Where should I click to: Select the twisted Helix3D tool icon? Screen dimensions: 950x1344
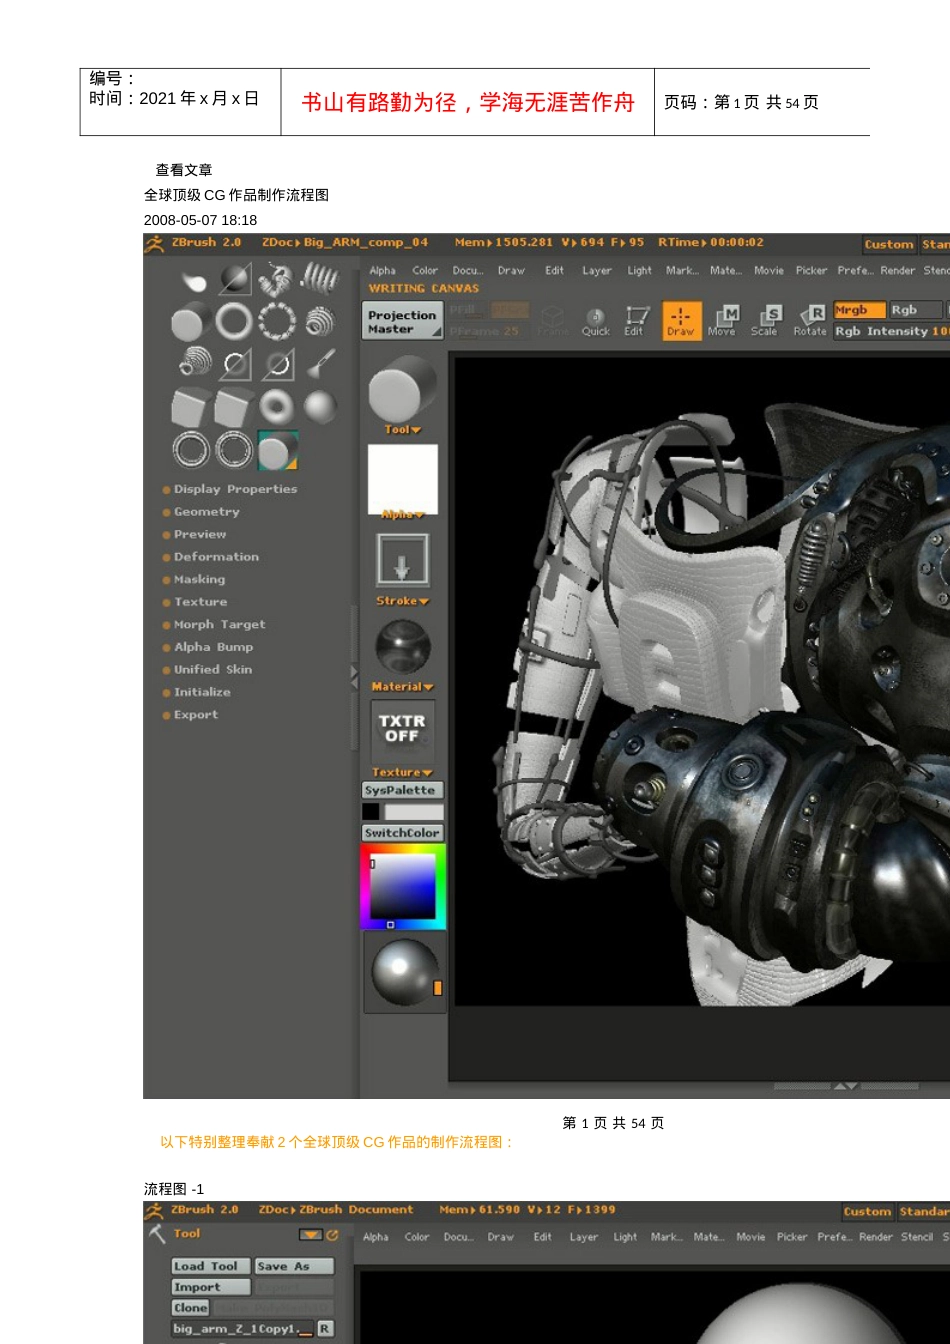point(277,279)
